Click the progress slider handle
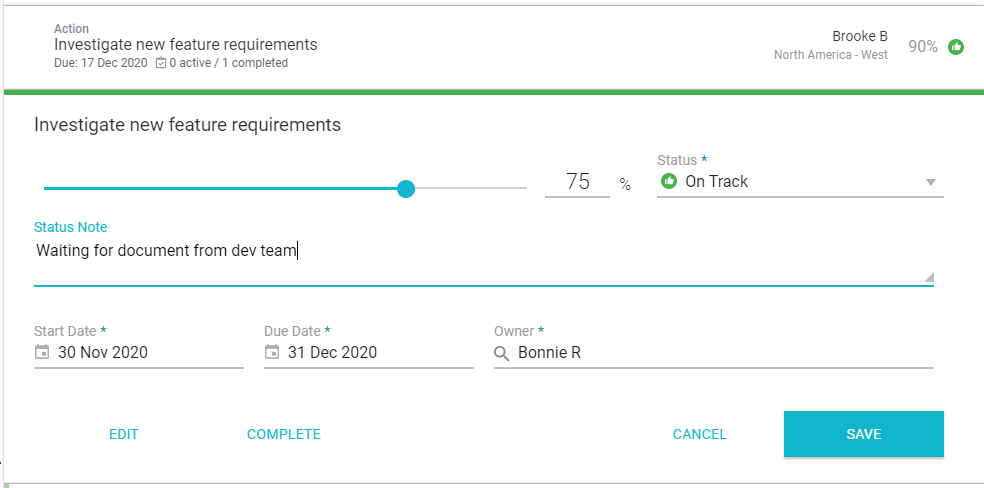This screenshot has height=488, width=984. coord(406,188)
